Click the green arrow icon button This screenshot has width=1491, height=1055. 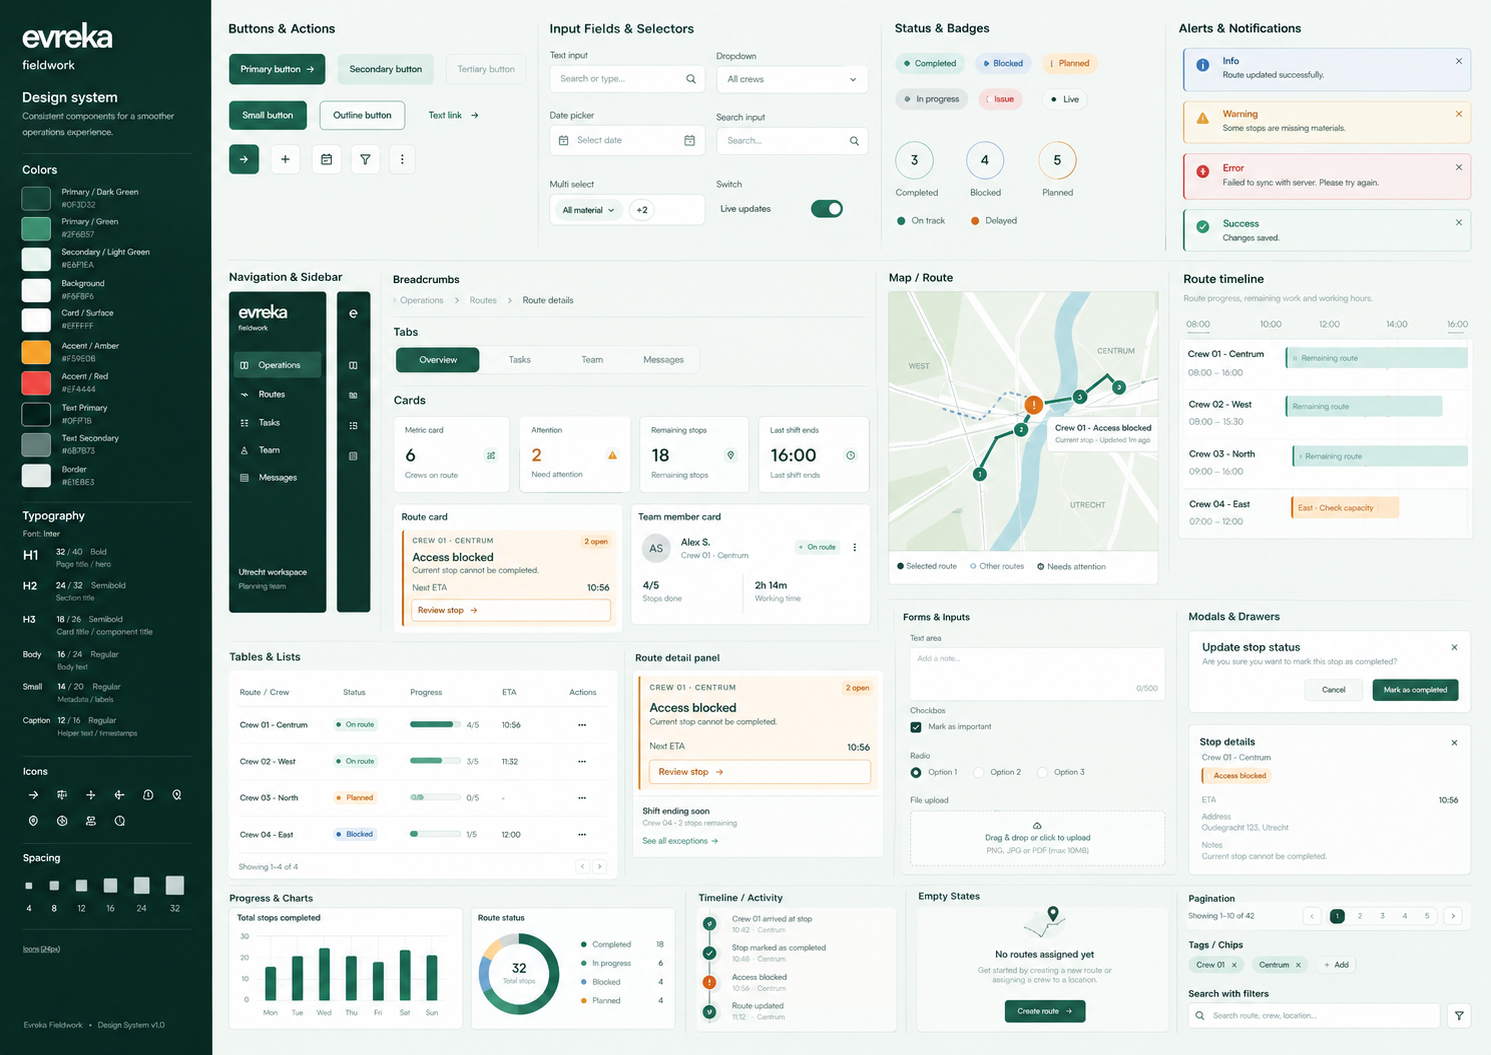tap(244, 159)
